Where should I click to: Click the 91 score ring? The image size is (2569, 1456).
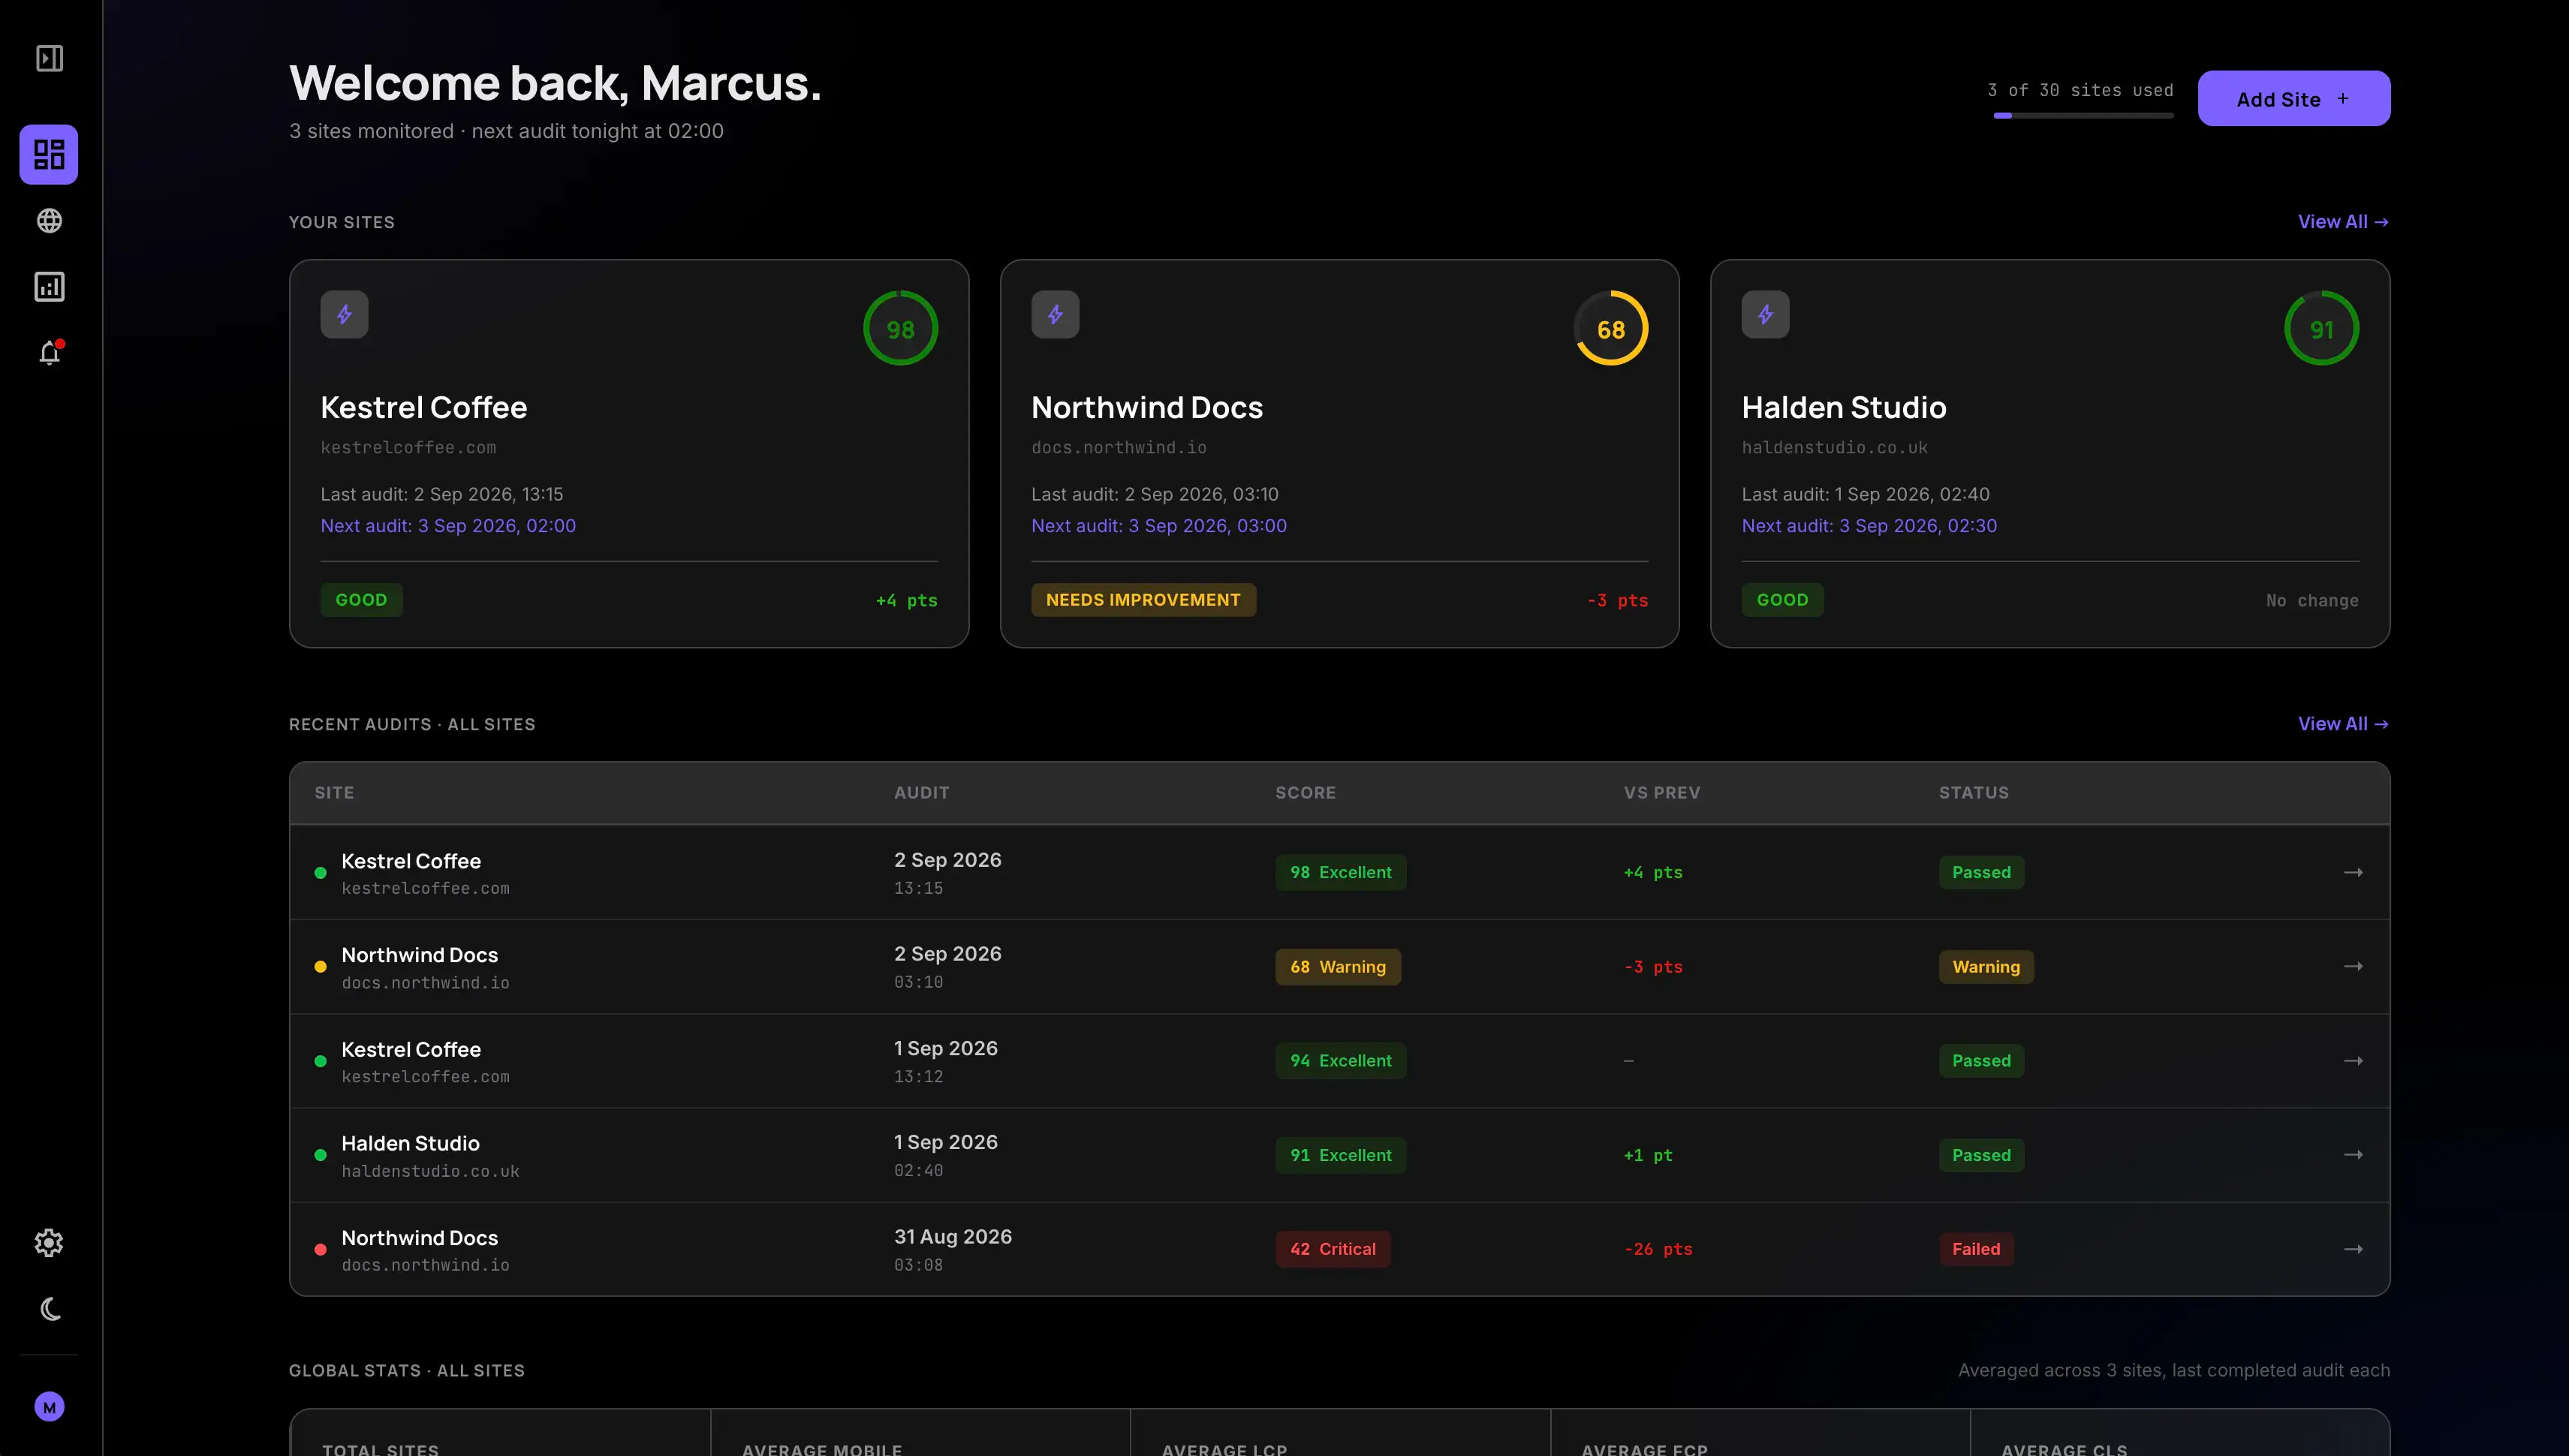coord(2321,328)
